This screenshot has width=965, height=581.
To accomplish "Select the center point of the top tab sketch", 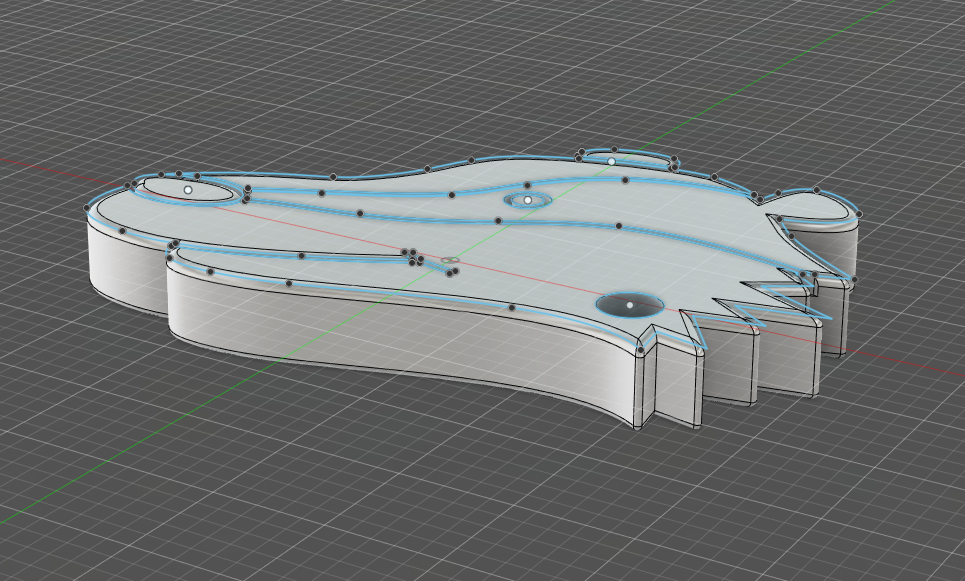I will tap(611, 161).
